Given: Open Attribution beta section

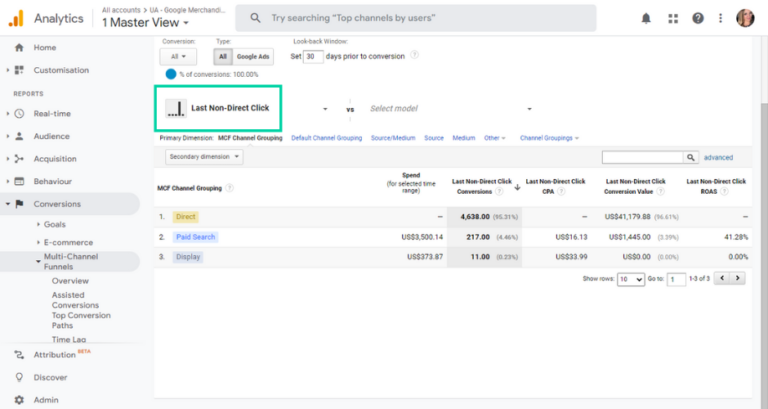Looking at the screenshot, I should (x=54, y=355).
